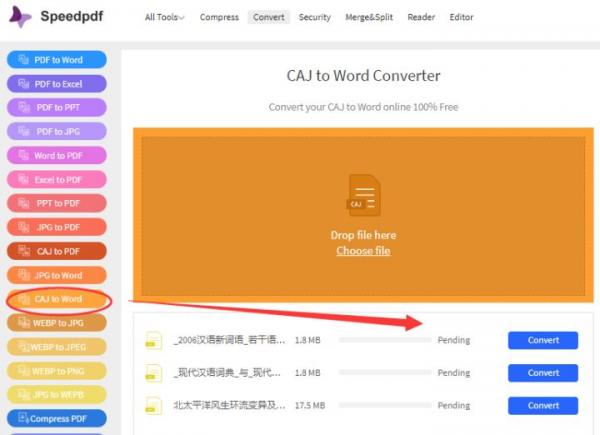Select the PDF to JPG sidebar button
This screenshot has height=435, width=600.
57,132
